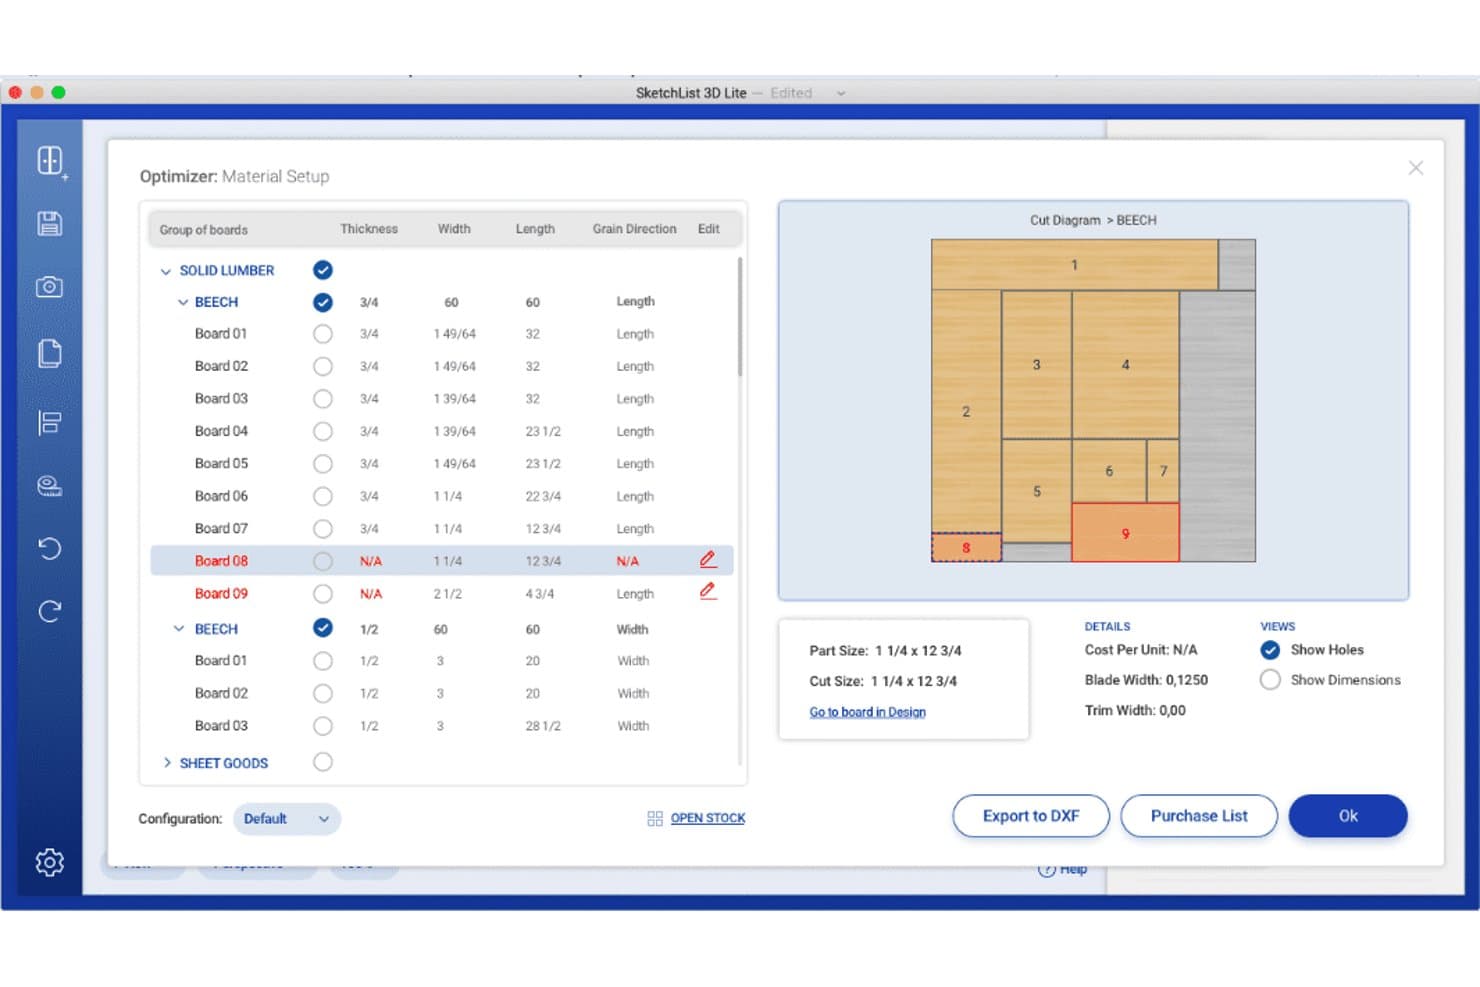This screenshot has width=1480, height=987.
Task: Click the grid icon beside Open Stock
Action: (x=655, y=818)
